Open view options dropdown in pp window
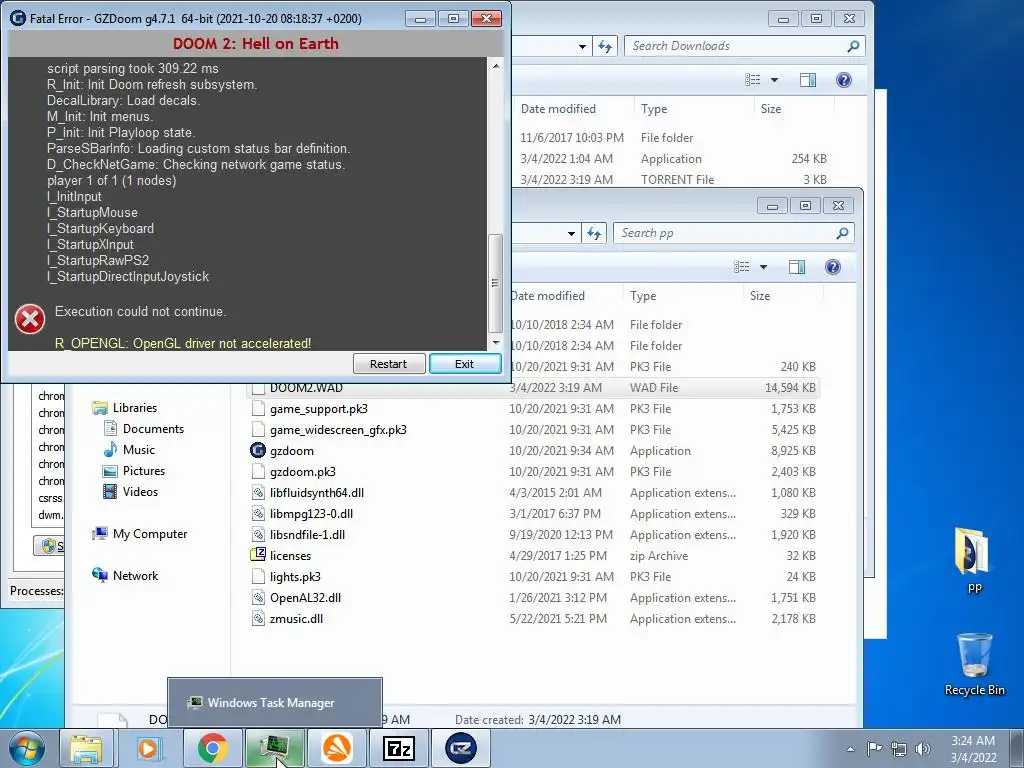This screenshot has height=768, width=1024. pos(763,266)
